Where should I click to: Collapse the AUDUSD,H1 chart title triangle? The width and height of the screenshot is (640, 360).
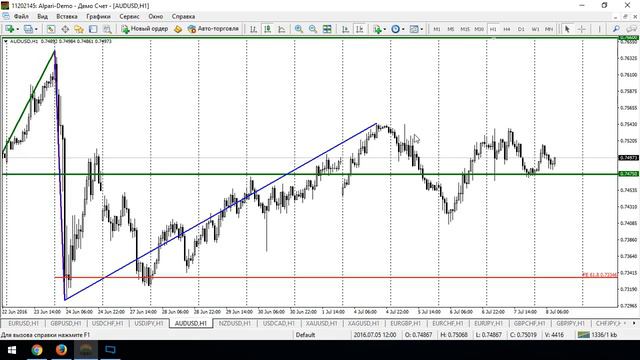pyautogui.click(x=6, y=41)
